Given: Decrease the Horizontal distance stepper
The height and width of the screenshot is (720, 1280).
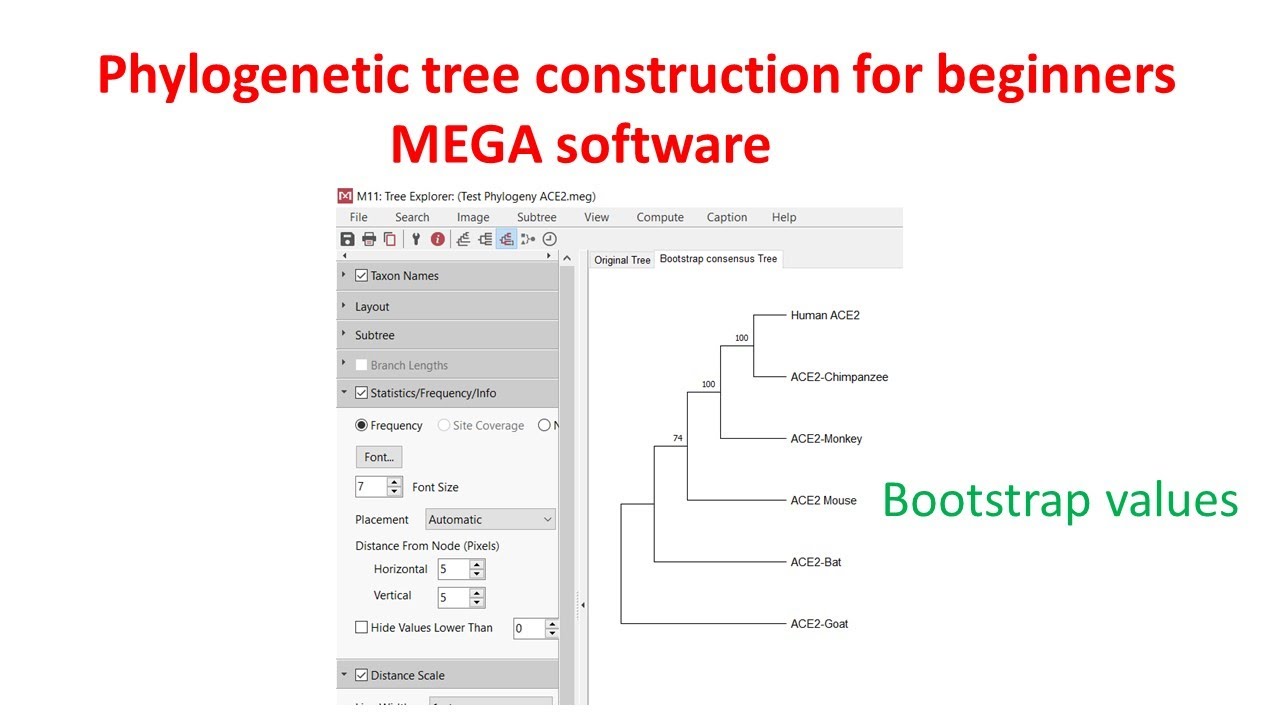Looking at the screenshot, I should [x=477, y=574].
